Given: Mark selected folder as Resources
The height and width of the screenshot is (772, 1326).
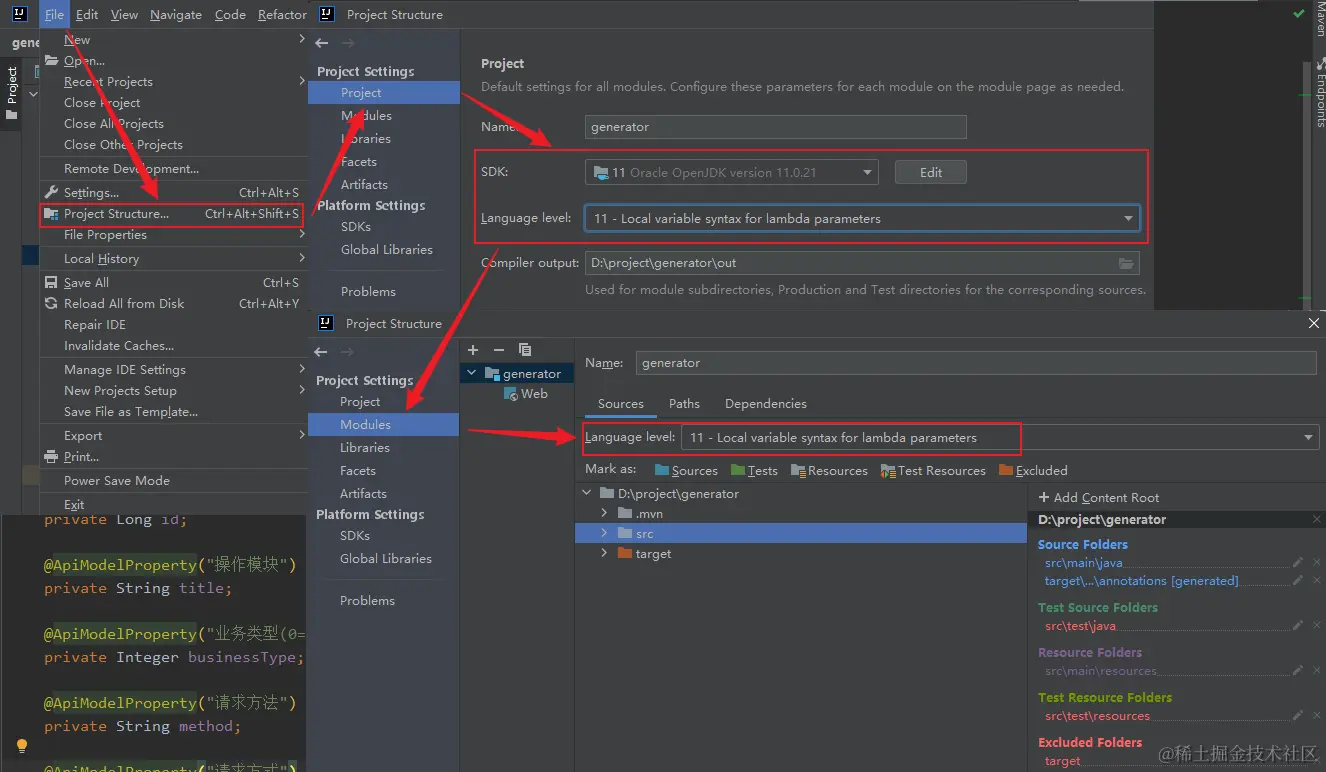Looking at the screenshot, I should click(x=829, y=470).
